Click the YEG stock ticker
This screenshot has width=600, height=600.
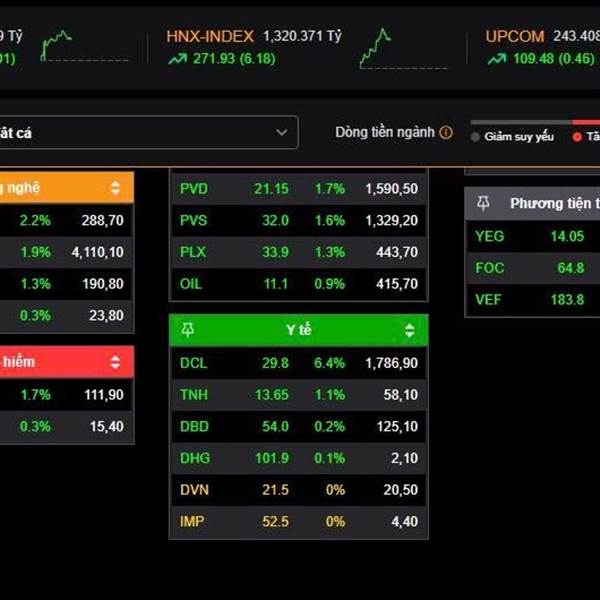click(490, 236)
